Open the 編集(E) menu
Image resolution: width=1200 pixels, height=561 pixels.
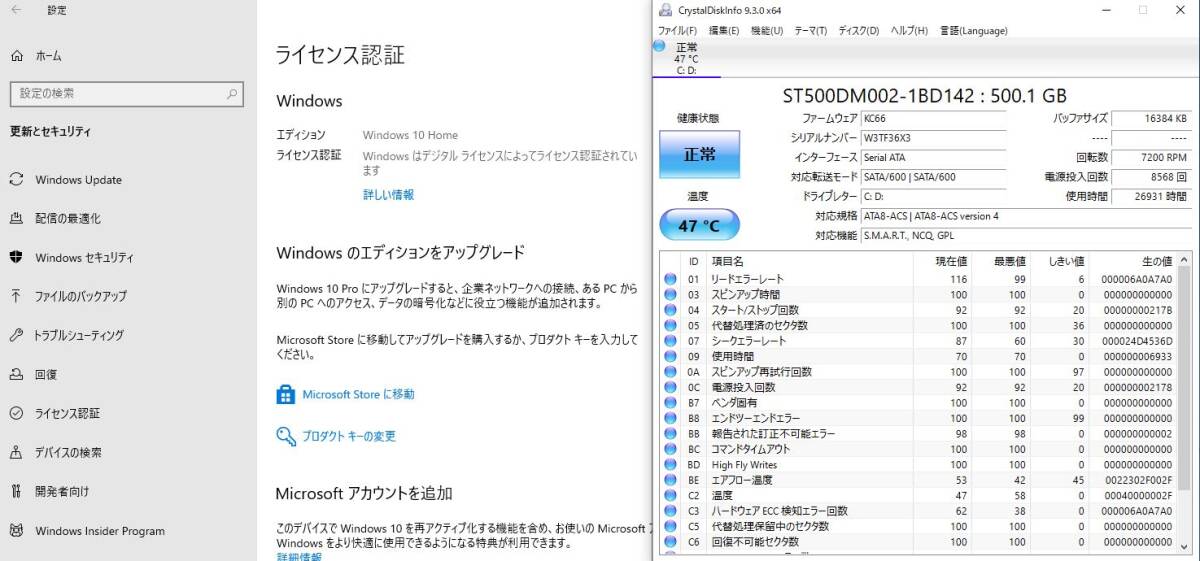pos(724,31)
